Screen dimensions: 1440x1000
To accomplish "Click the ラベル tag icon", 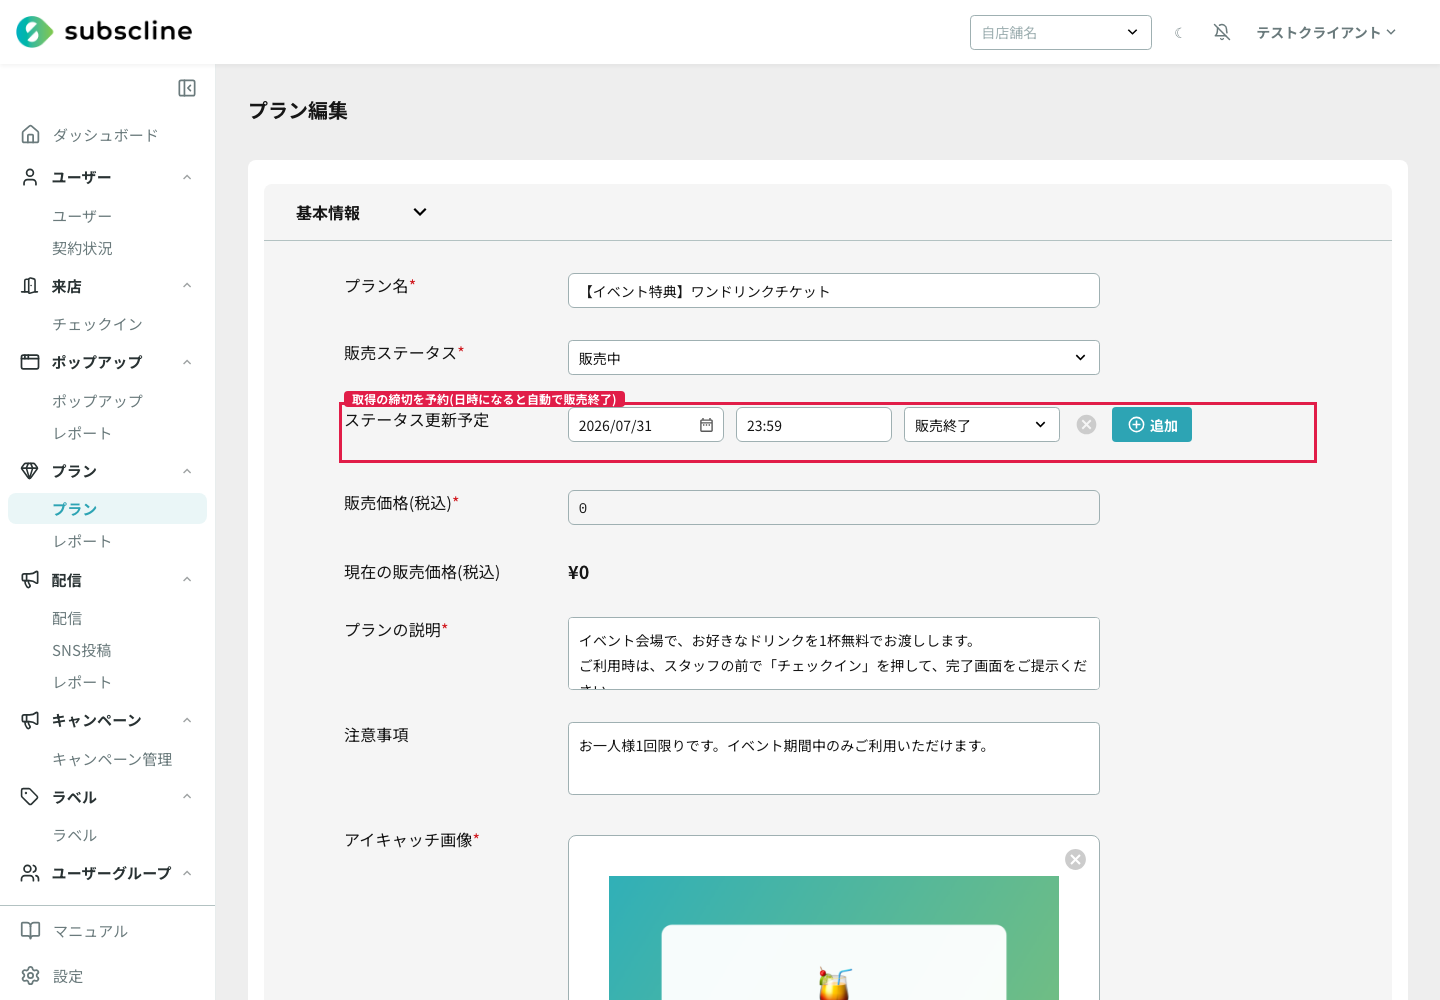I will pyautogui.click(x=30, y=797).
